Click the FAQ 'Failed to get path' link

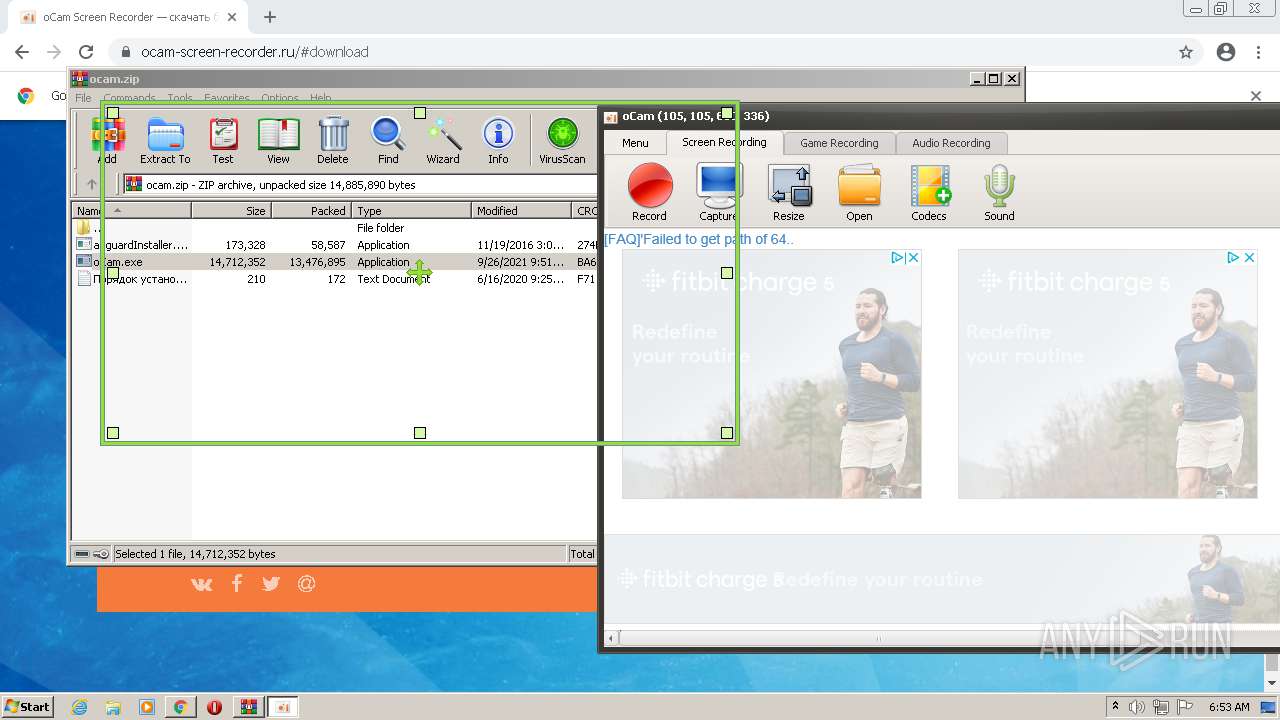(x=699, y=239)
